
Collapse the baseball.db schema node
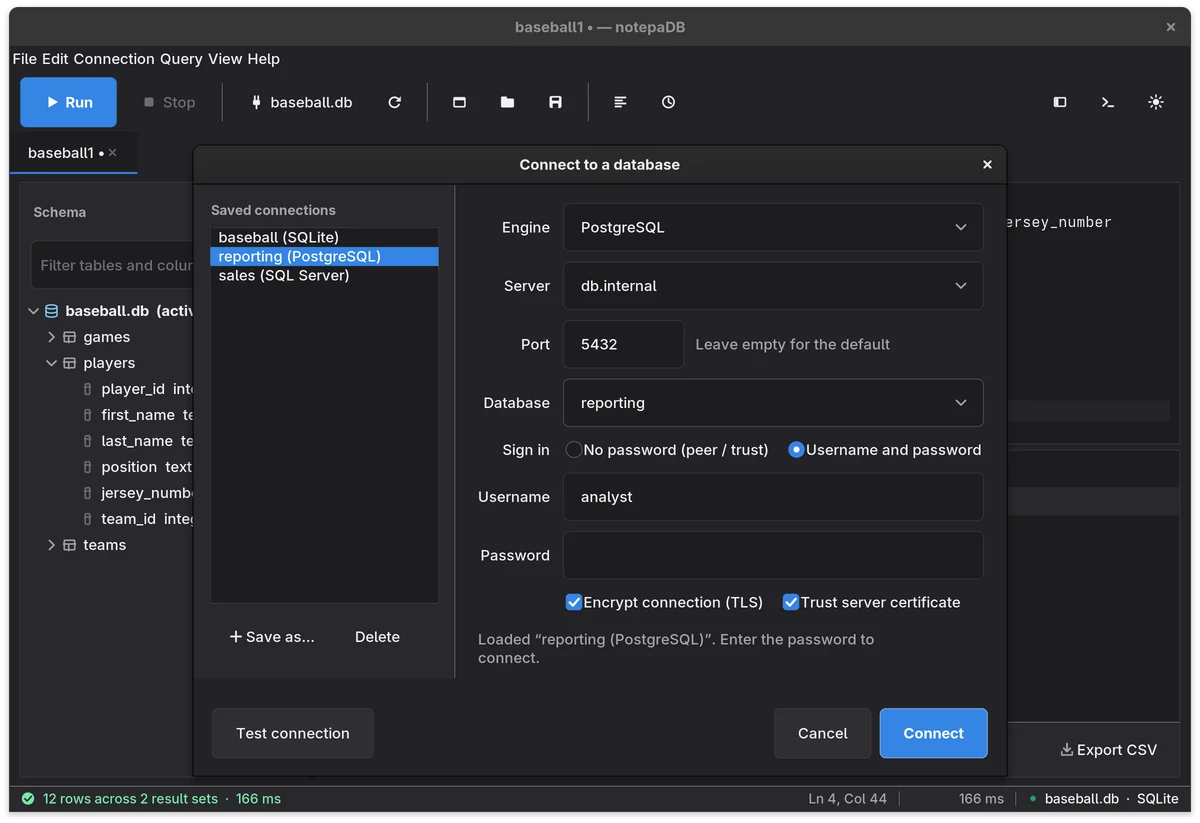pyautogui.click(x=34, y=311)
